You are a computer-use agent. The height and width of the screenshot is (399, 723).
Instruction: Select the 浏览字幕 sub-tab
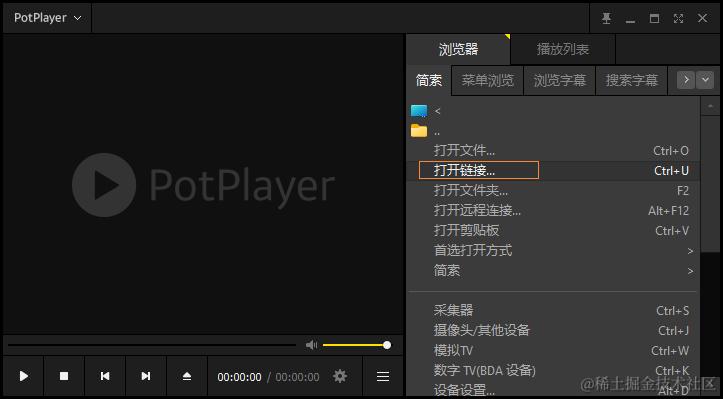coord(559,81)
